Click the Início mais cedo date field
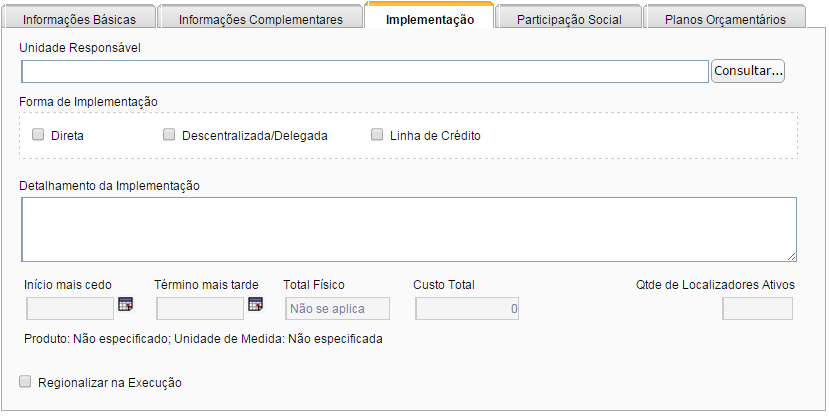 [x=69, y=309]
